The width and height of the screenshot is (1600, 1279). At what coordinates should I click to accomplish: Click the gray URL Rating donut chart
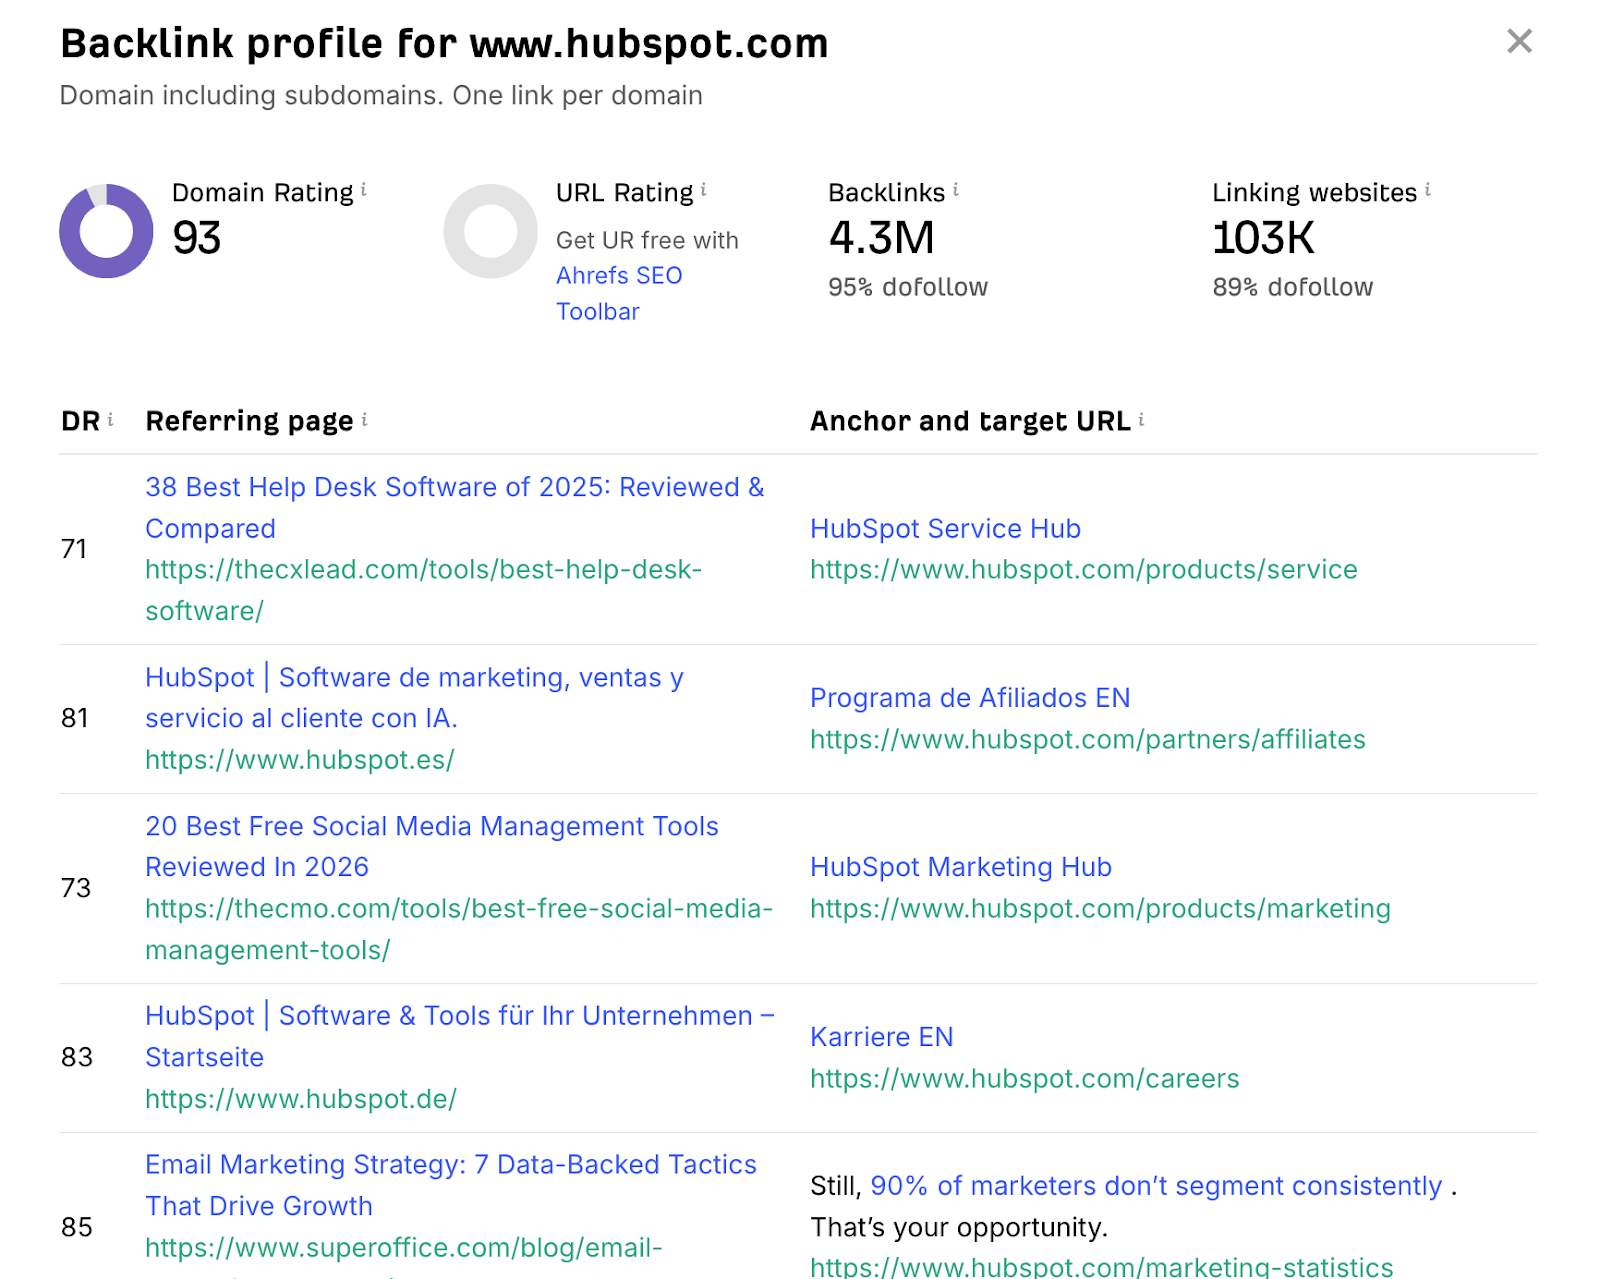point(490,231)
